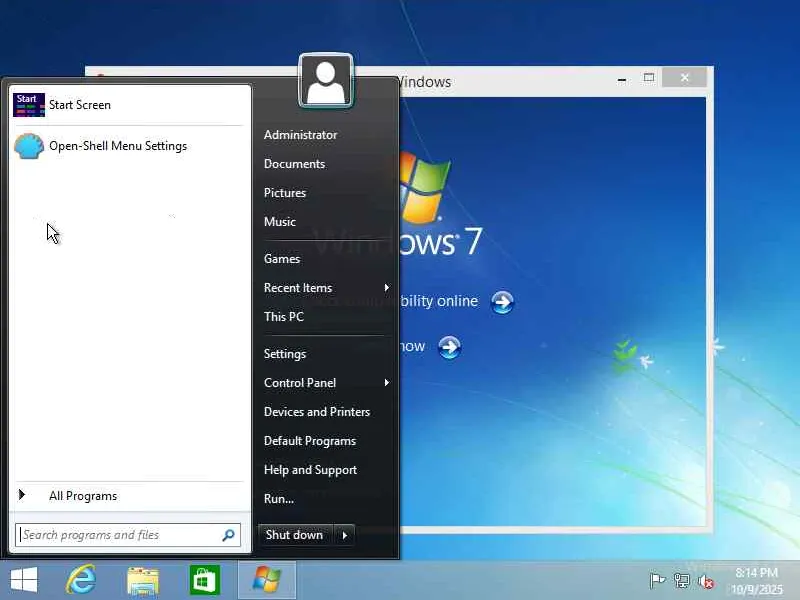Select Recent Items in the Start menu

point(298,288)
